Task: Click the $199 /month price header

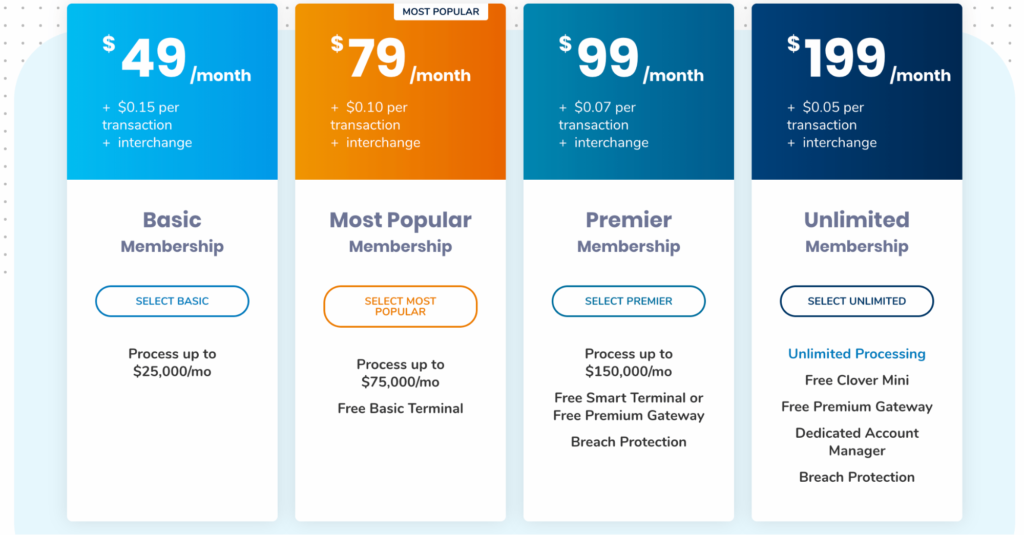Action: tap(869, 59)
